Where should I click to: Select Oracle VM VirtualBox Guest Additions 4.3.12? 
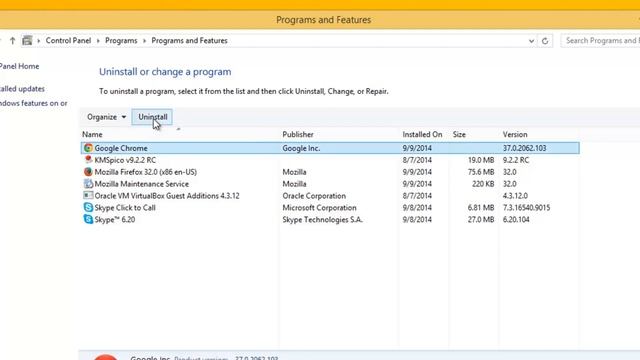click(167, 196)
